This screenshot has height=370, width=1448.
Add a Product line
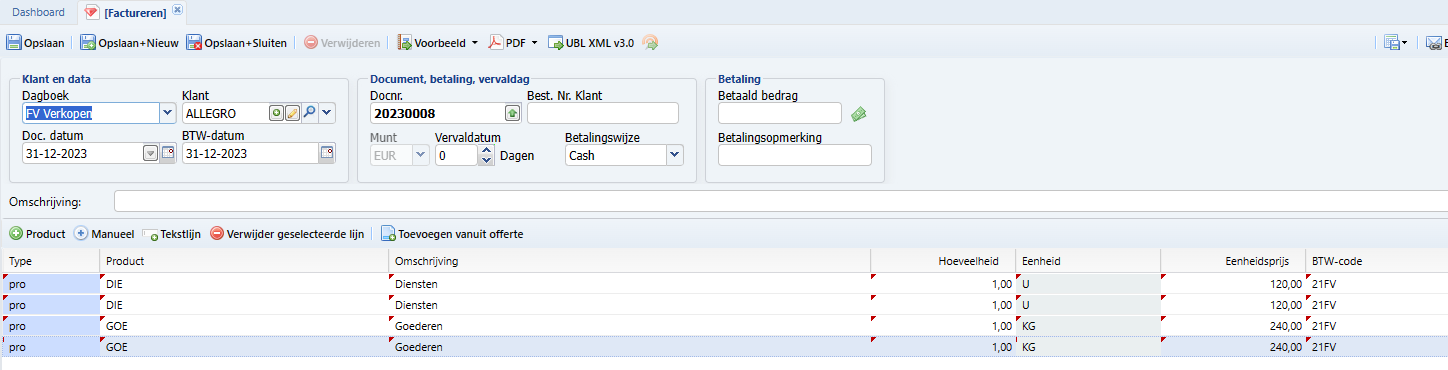tap(38, 234)
